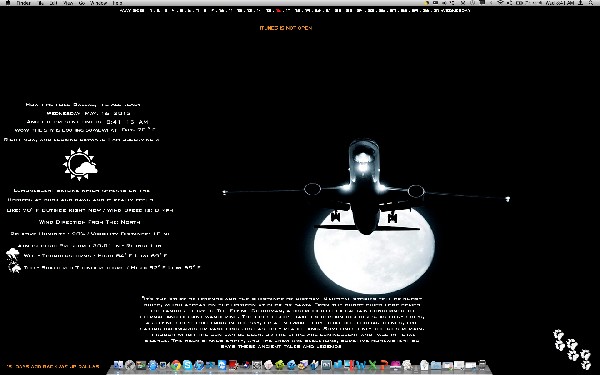The image size is (600, 375).
Task: Click the menu bar clock showing the time
Action: point(559,2)
